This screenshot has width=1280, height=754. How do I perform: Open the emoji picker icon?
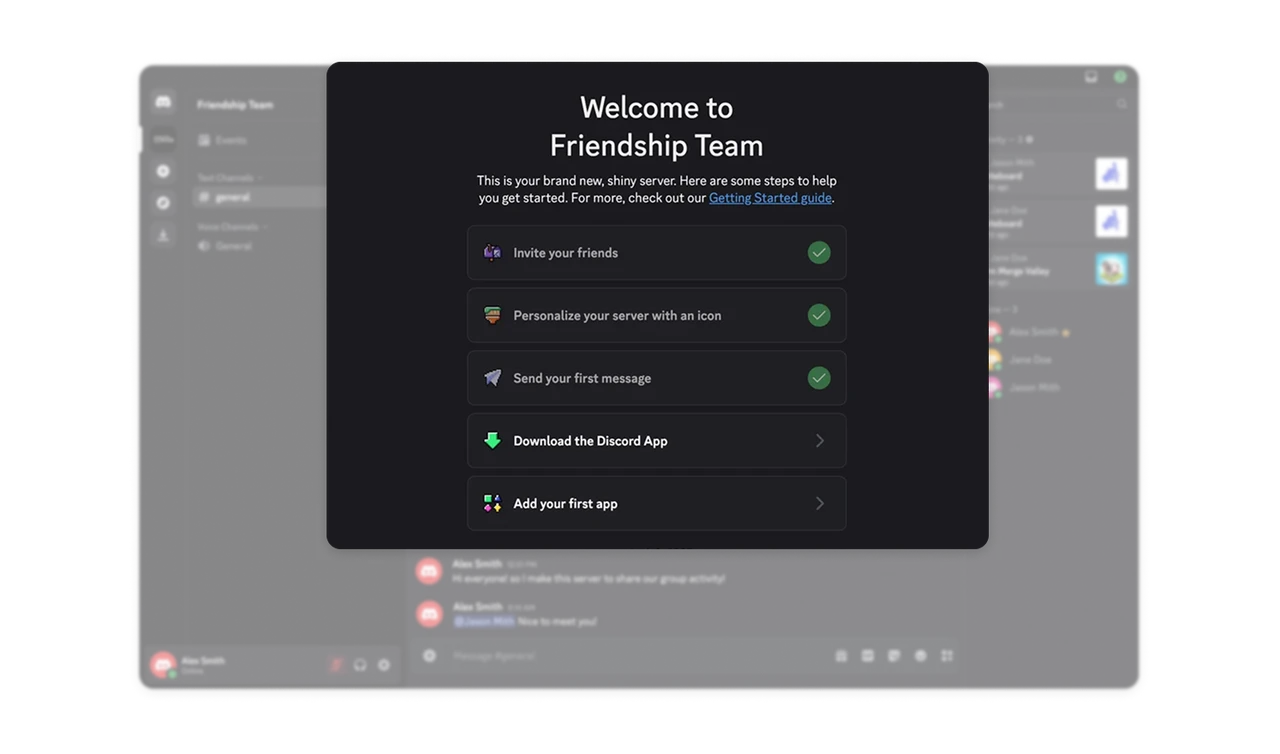pos(921,655)
